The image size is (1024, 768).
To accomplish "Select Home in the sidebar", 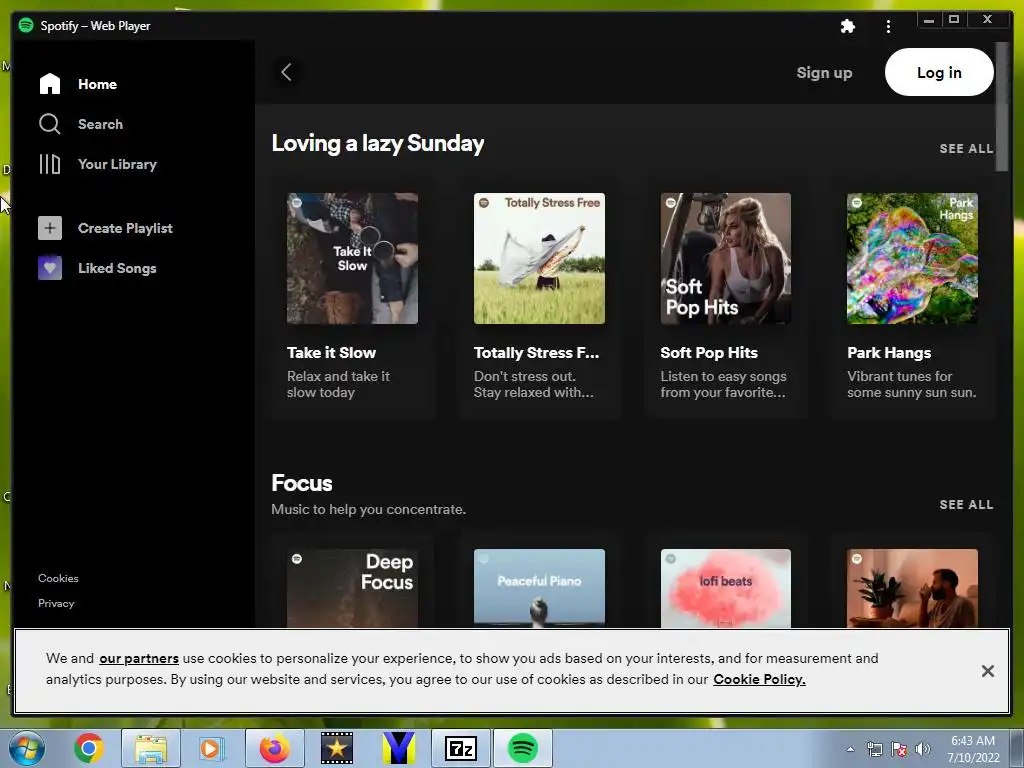I will 97,84.
